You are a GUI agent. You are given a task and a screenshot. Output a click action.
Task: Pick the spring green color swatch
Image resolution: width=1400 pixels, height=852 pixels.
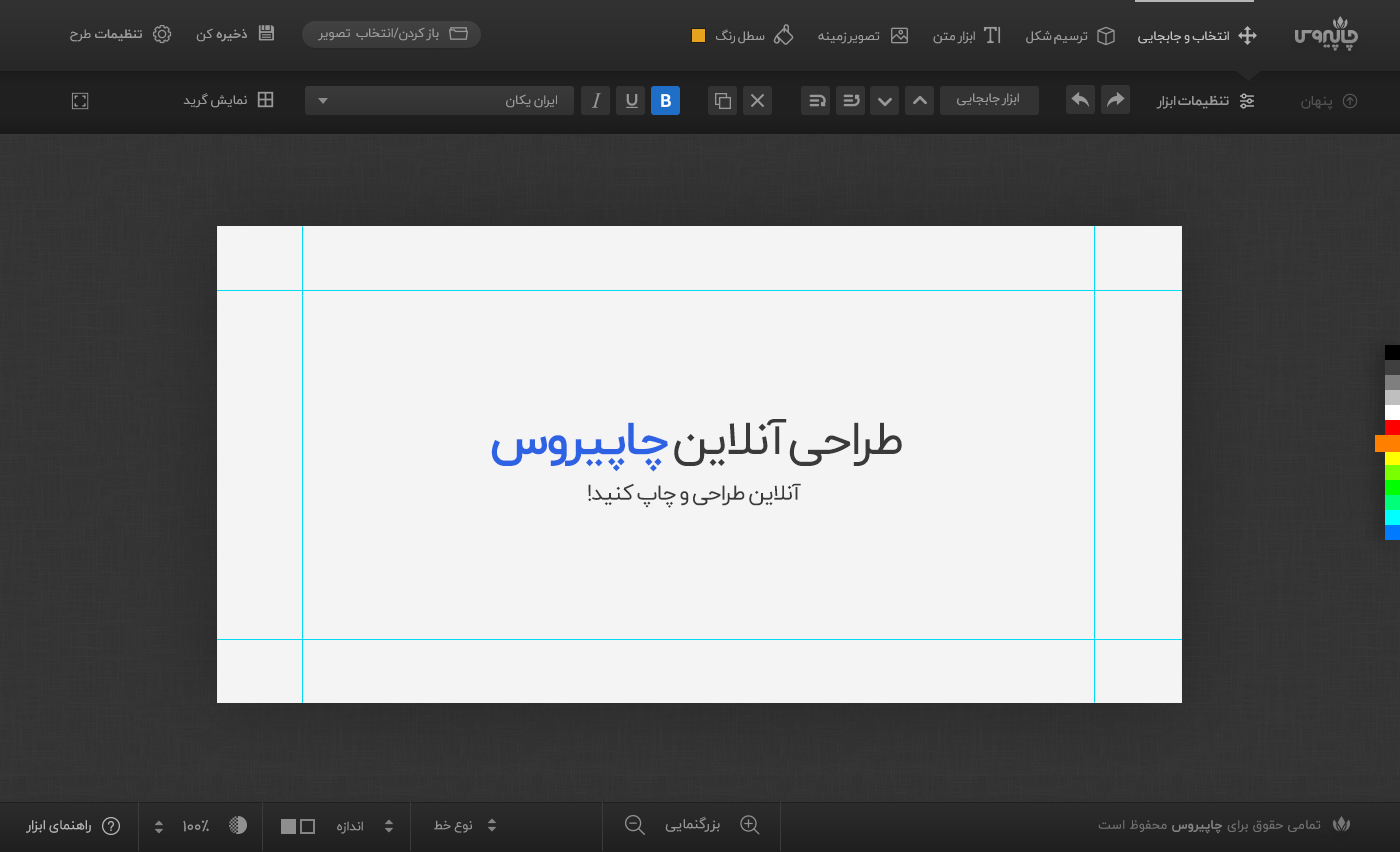[x=1392, y=502]
